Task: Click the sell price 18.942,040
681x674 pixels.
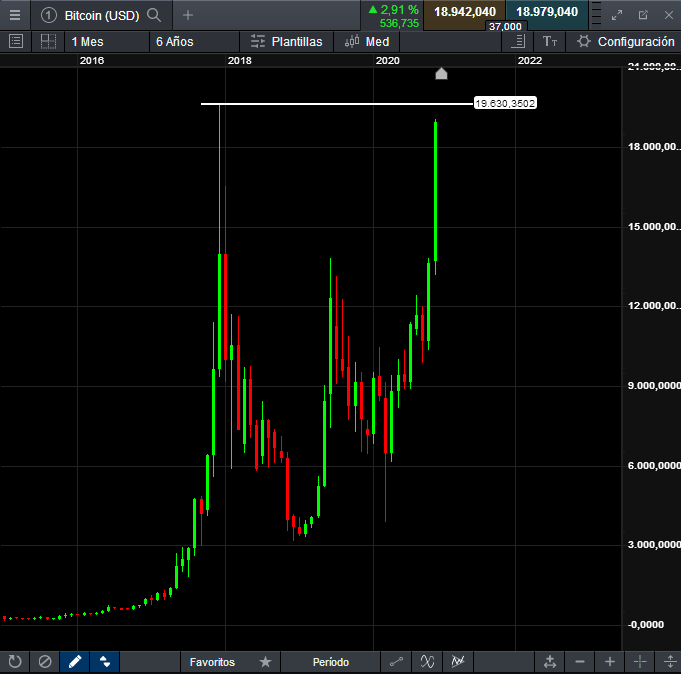Action: (x=465, y=12)
